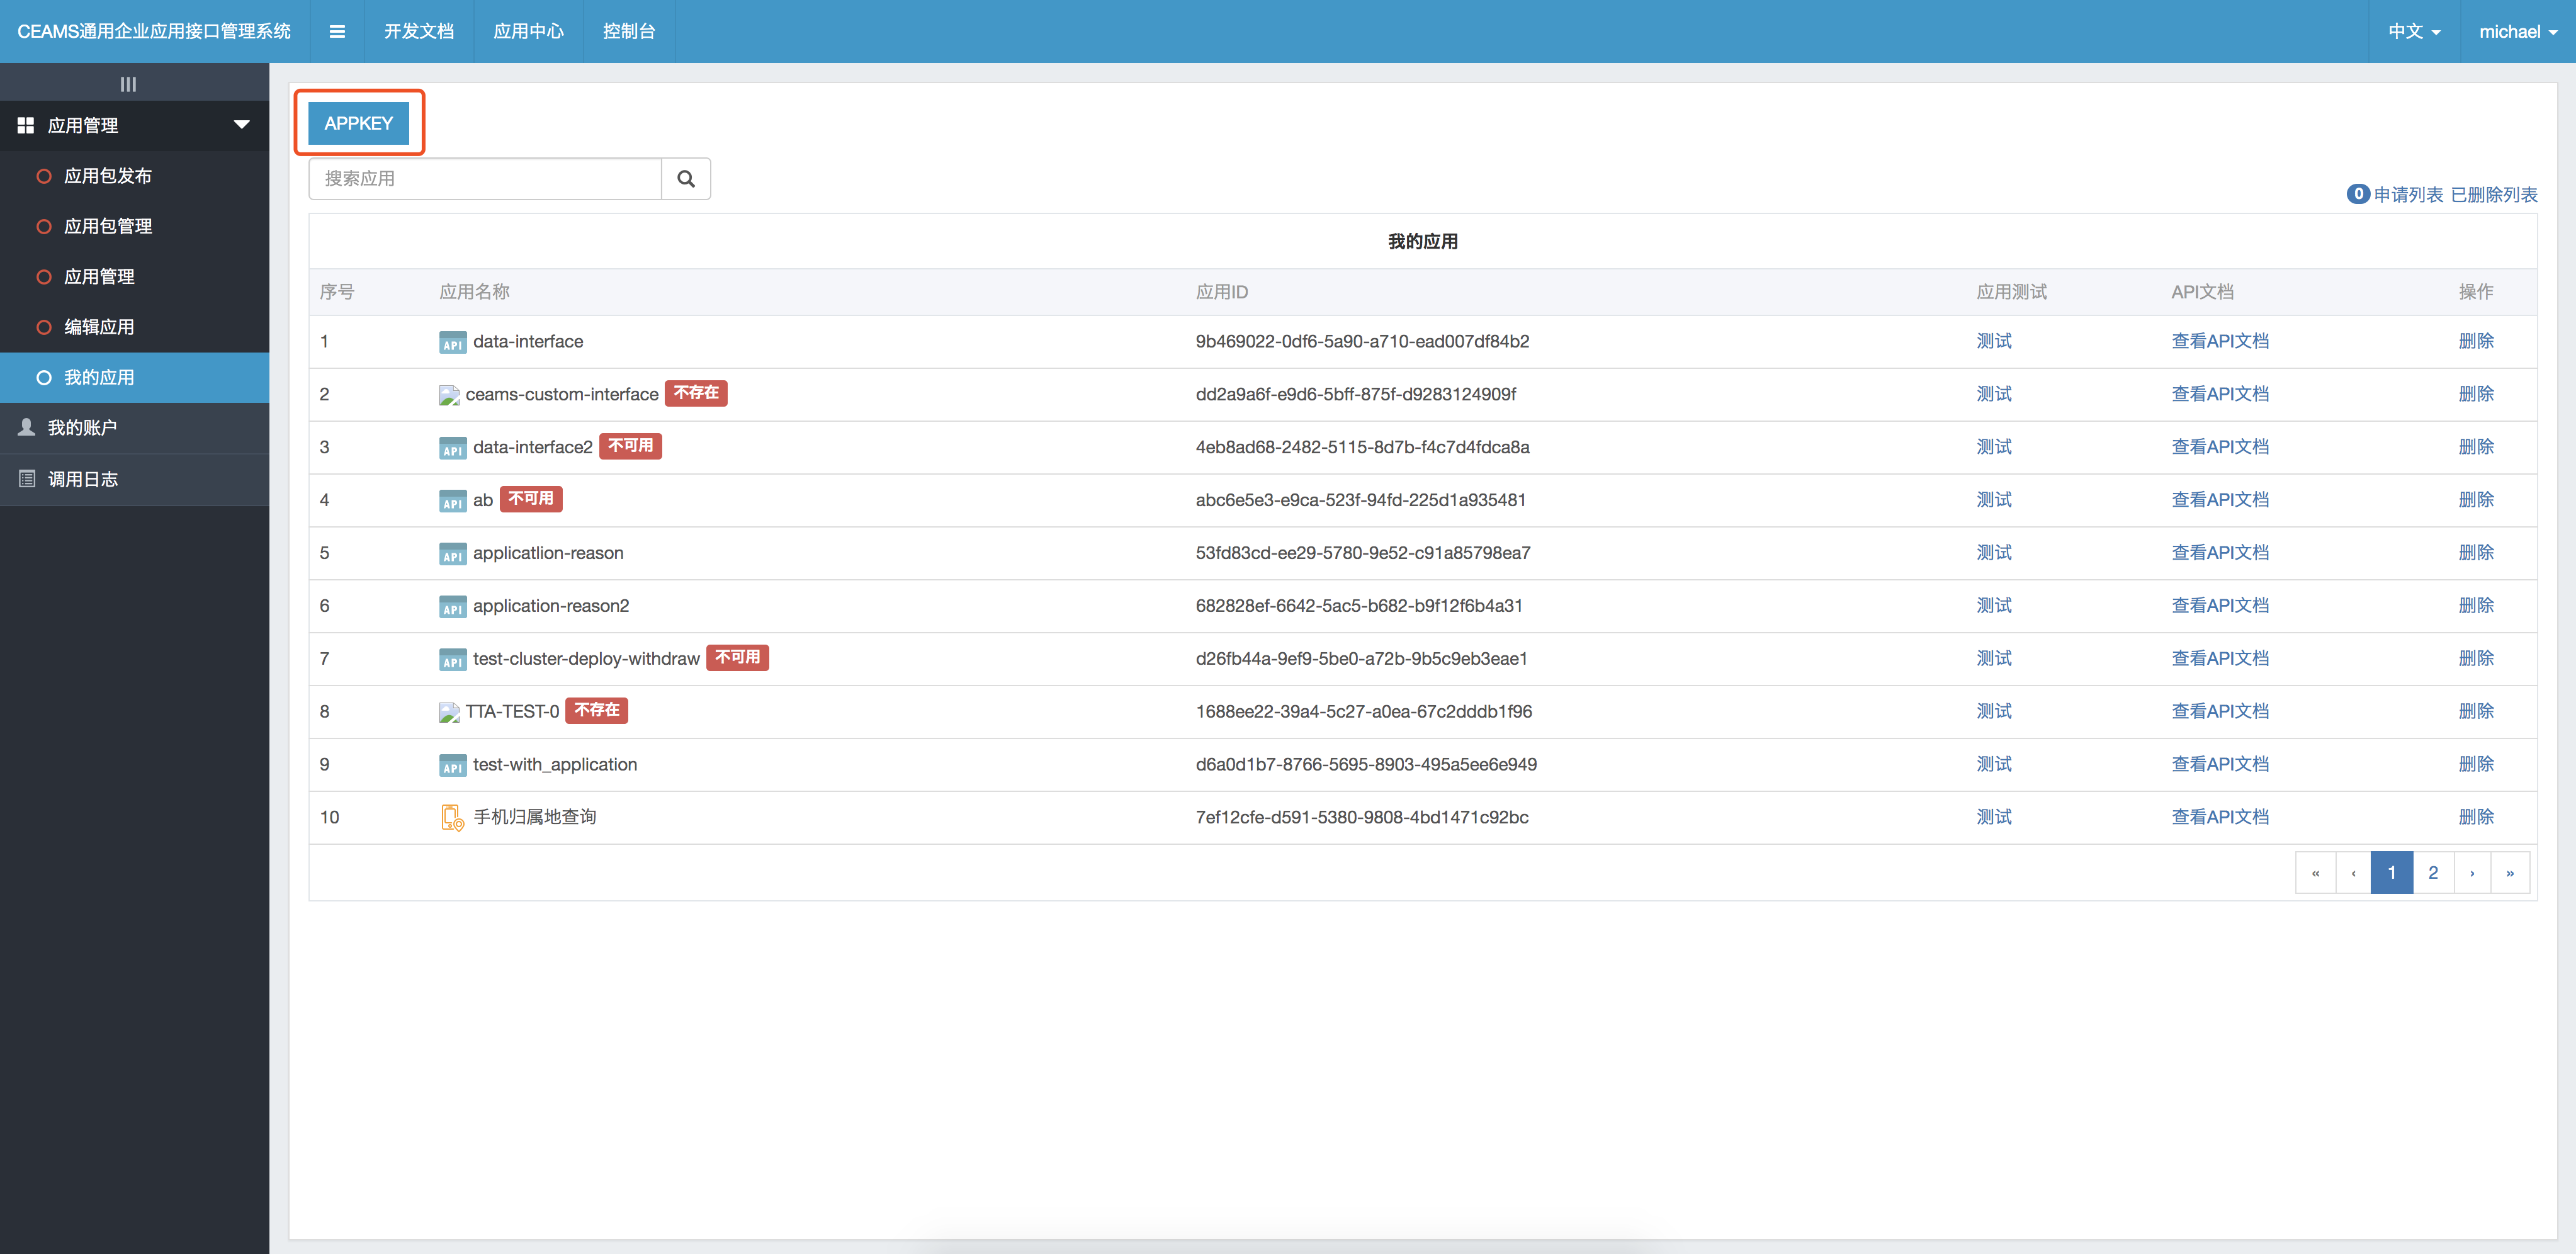2576x1254 pixels.
Task: View API docs for applicatlion-reason
Action: tap(2220, 553)
